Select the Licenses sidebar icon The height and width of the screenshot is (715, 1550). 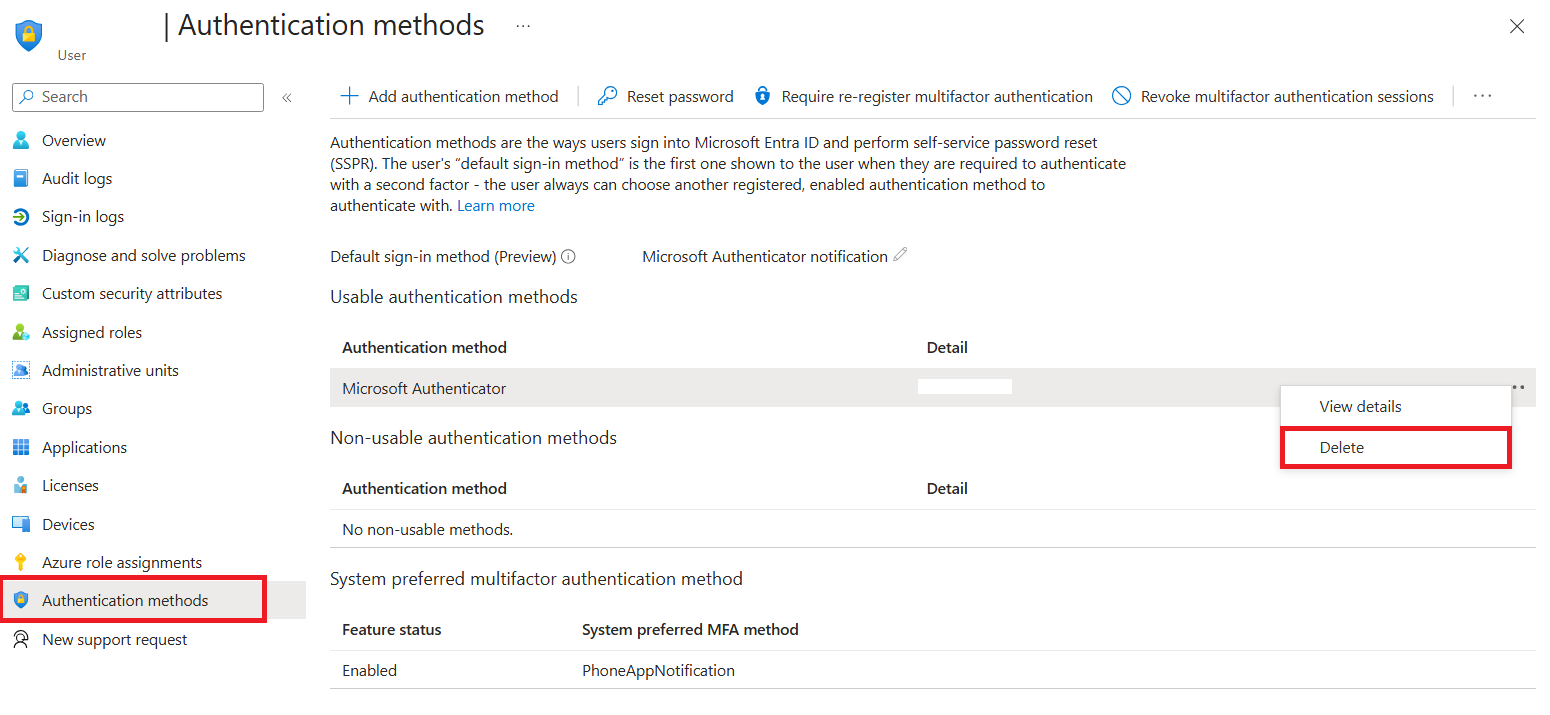(21, 485)
